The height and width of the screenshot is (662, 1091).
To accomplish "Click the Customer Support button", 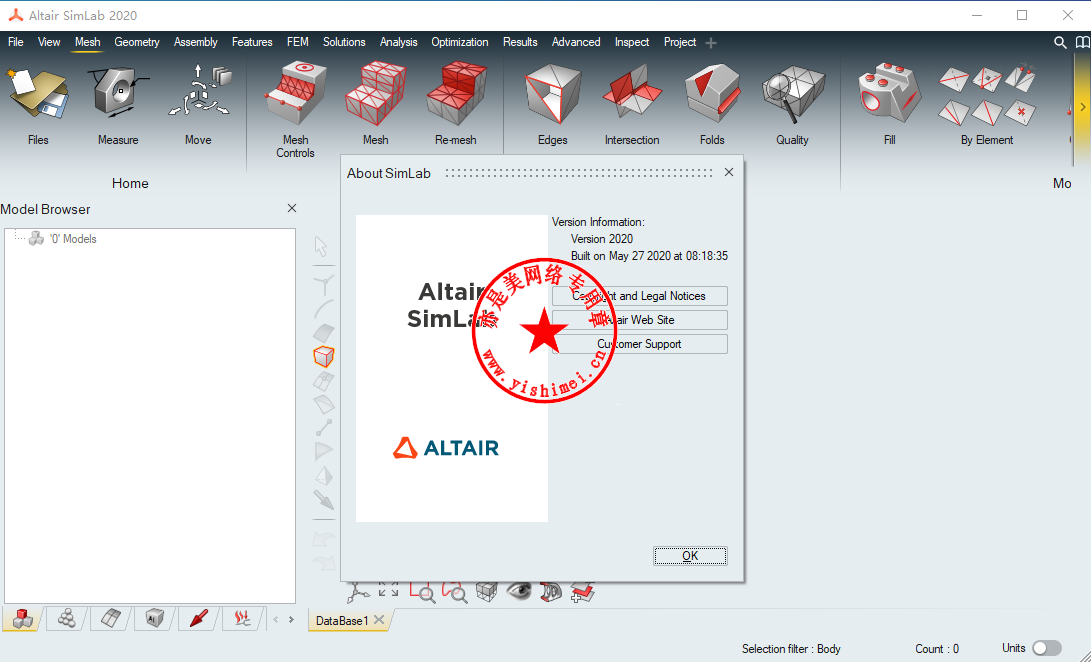I will point(639,344).
